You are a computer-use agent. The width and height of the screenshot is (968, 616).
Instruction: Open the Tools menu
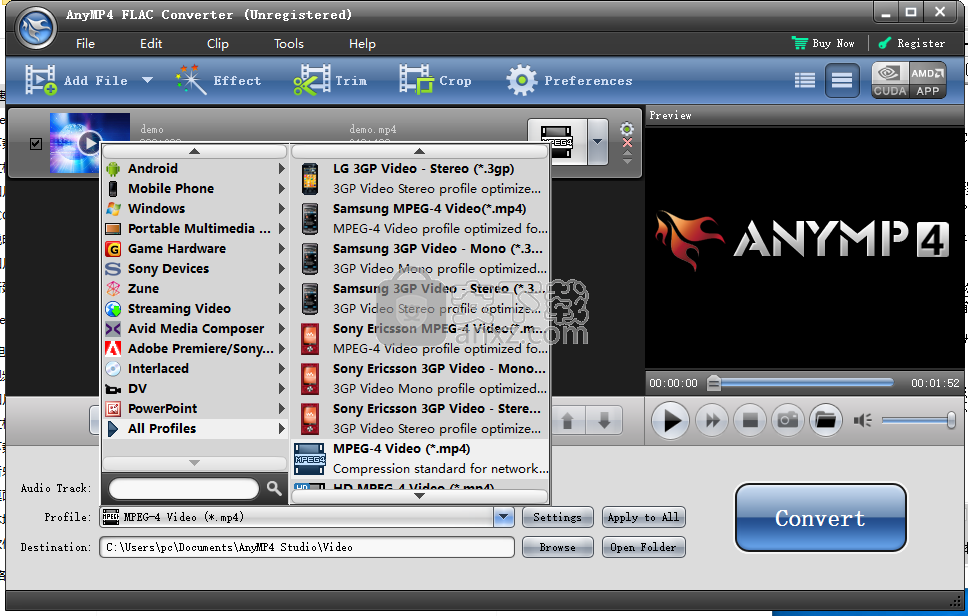pyautogui.click(x=289, y=44)
